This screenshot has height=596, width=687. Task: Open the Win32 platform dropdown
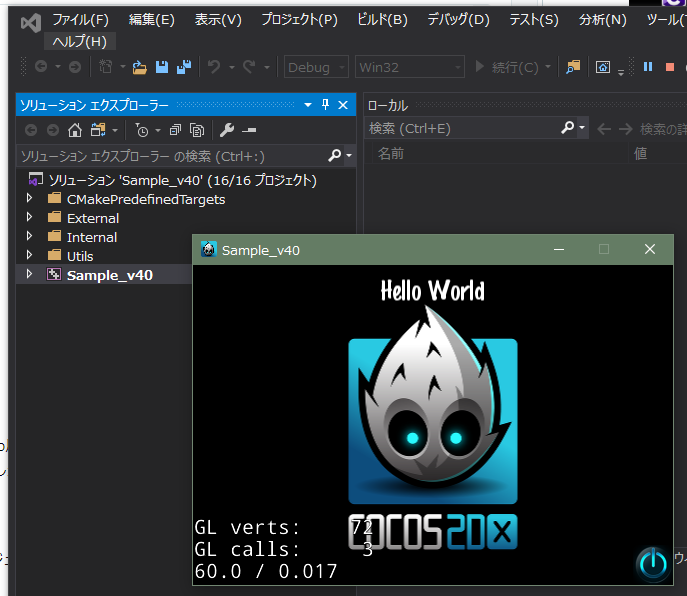coord(409,67)
